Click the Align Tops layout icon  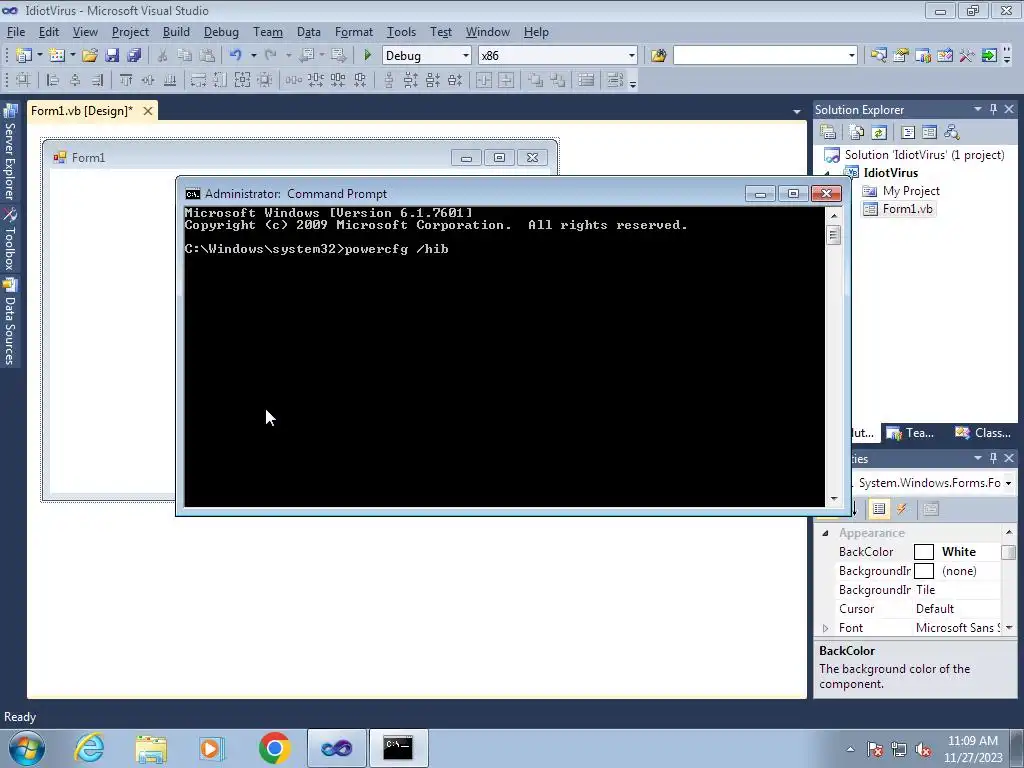126,80
